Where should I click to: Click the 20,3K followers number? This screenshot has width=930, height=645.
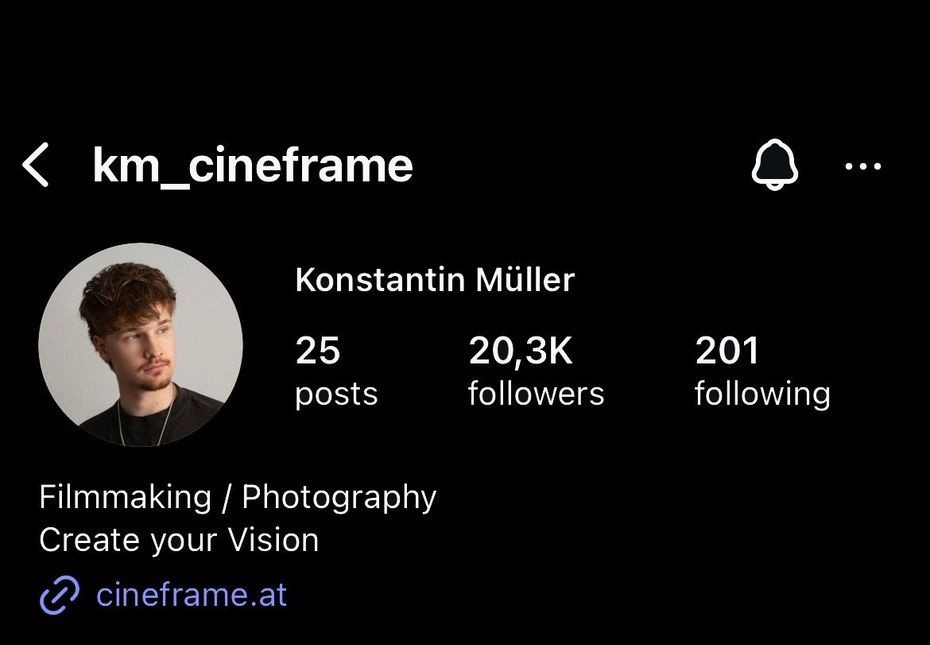[520, 351]
